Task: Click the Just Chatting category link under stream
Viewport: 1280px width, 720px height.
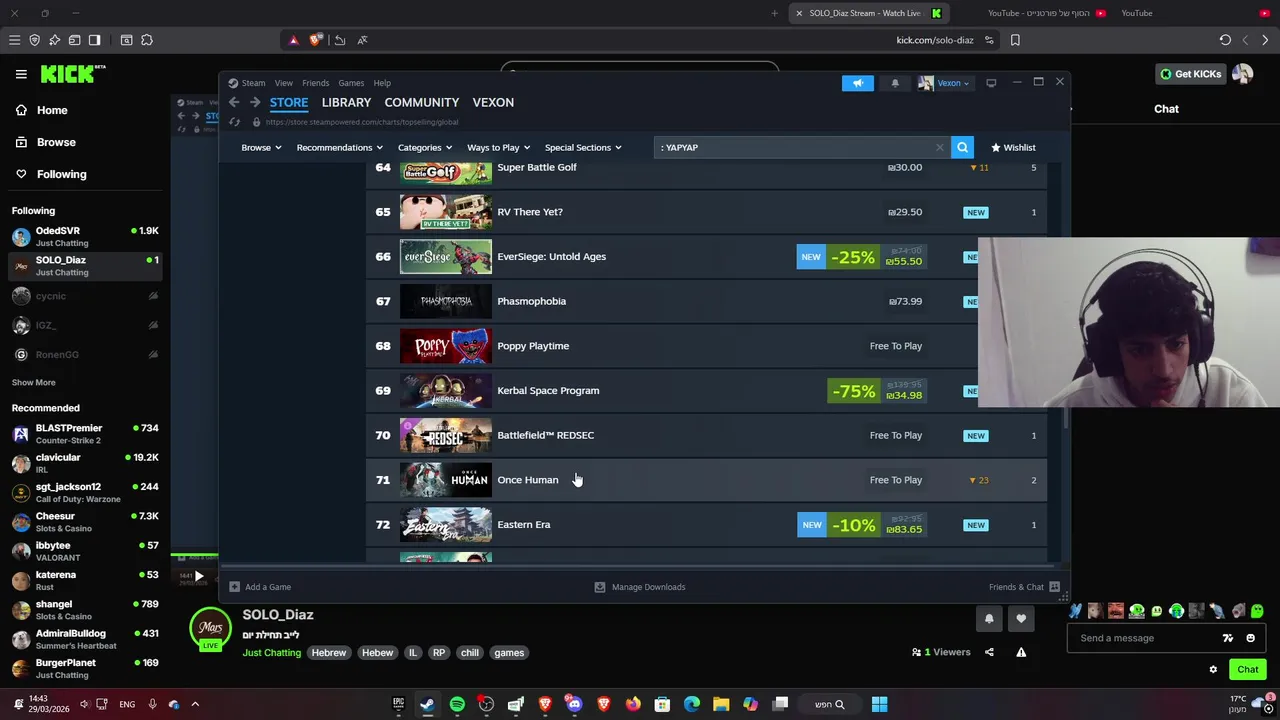Action: (x=271, y=653)
